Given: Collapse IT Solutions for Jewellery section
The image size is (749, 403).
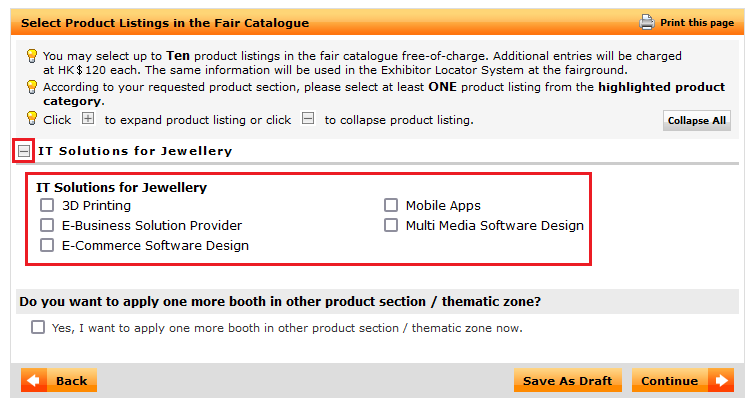Looking at the screenshot, I should [24, 151].
